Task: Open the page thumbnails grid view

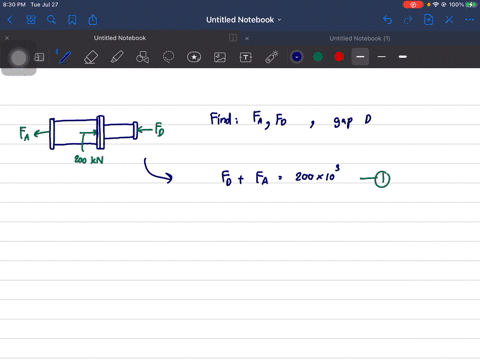Action: [31, 20]
